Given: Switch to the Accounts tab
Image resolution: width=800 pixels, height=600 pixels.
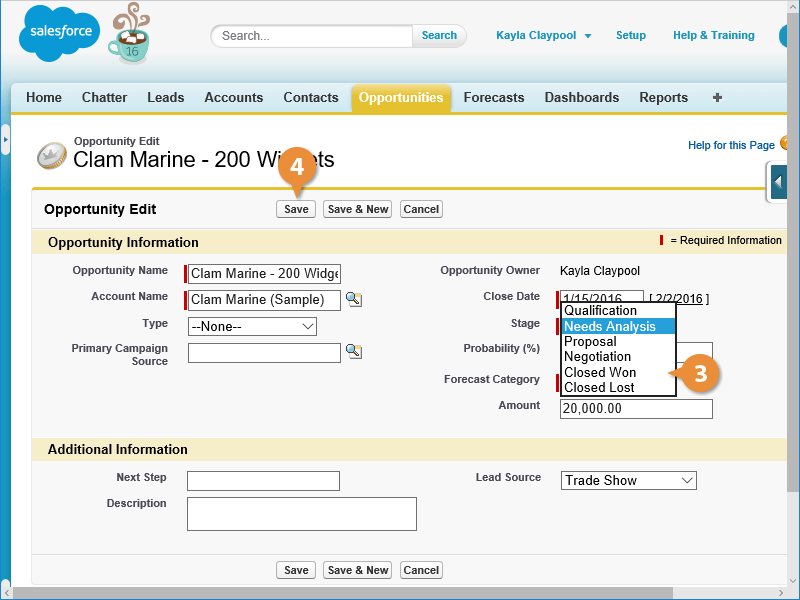Looking at the screenshot, I should (234, 97).
